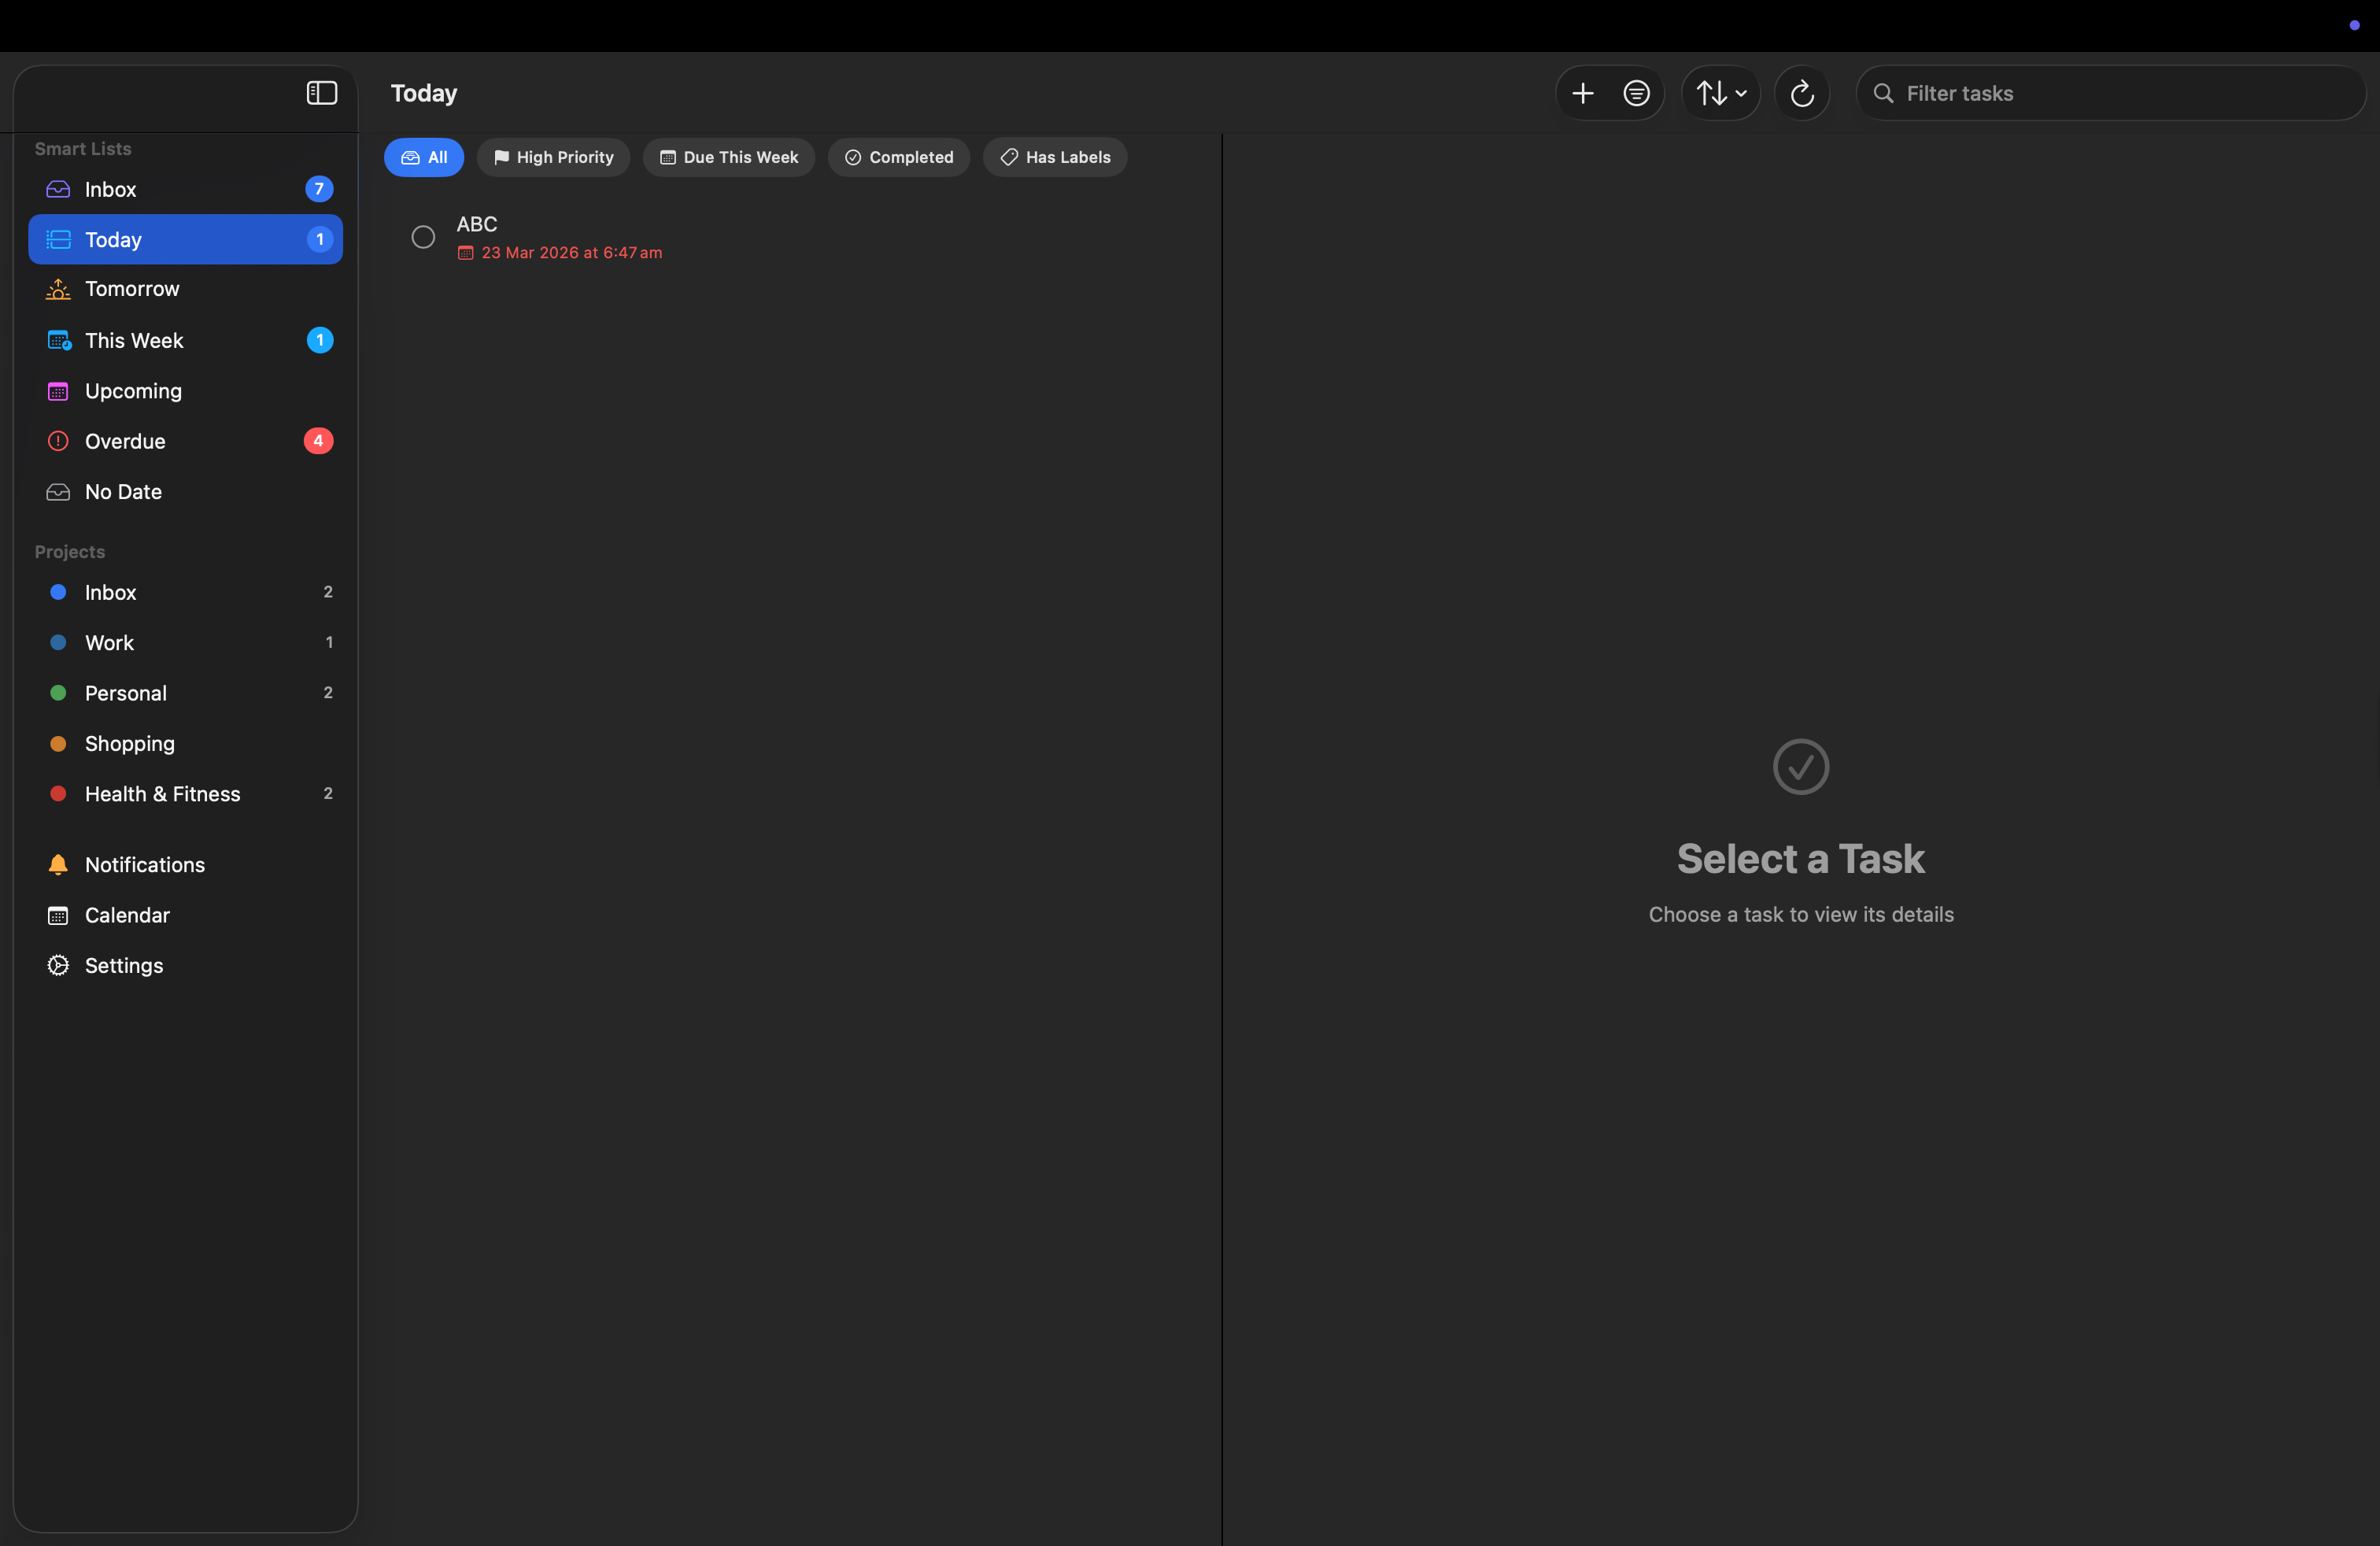Viewport: 2380px width, 1546px height.
Task: Click the ABC due date text
Action: pos(571,253)
